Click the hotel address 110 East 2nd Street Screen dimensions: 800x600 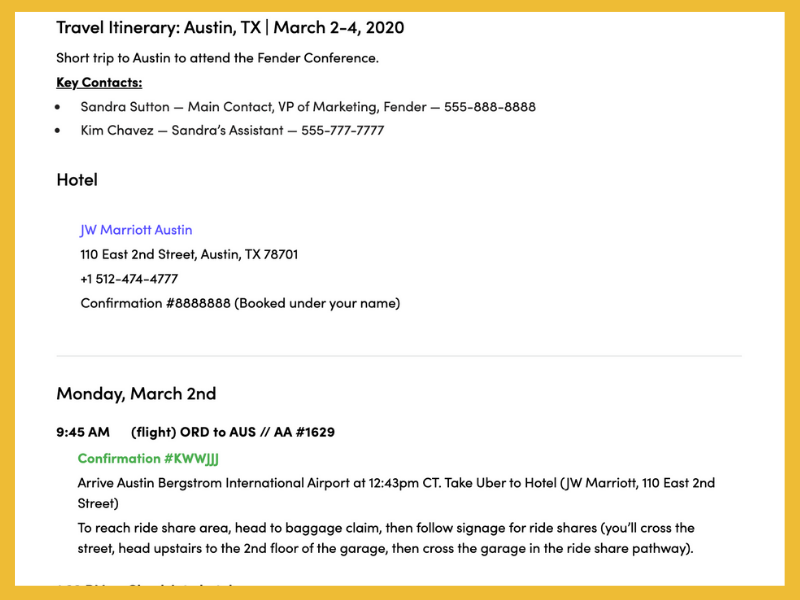189,254
